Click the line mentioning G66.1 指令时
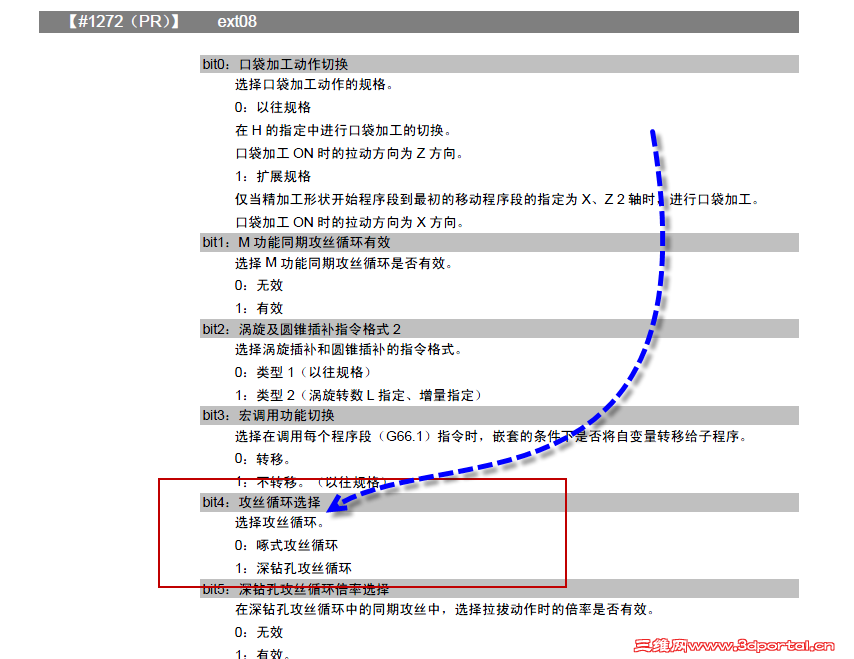854x659 pixels. click(x=491, y=436)
